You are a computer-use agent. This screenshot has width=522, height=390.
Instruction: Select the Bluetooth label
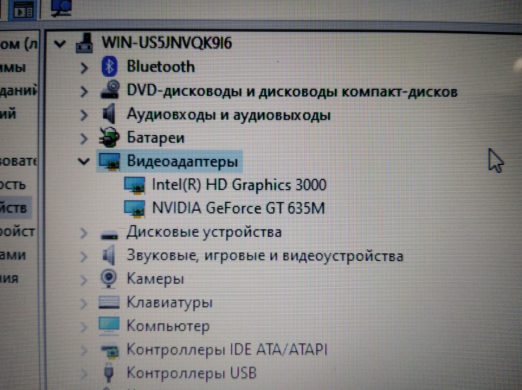coord(161,66)
